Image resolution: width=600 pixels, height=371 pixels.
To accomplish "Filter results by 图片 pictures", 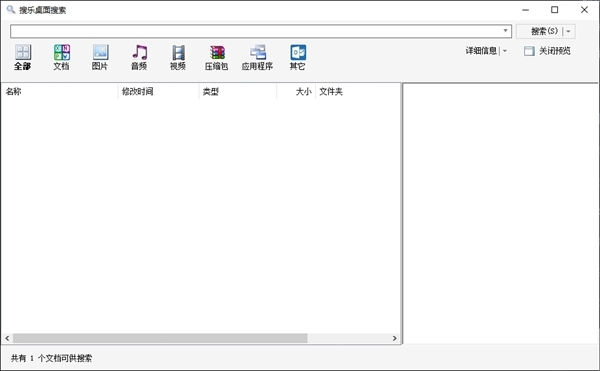I will (100, 57).
